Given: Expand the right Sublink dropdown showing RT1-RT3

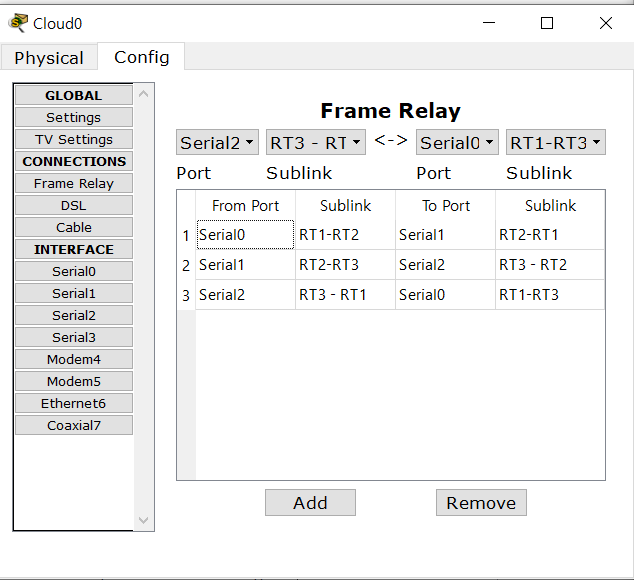Looking at the screenshot, I should click(x=556, y=142).
